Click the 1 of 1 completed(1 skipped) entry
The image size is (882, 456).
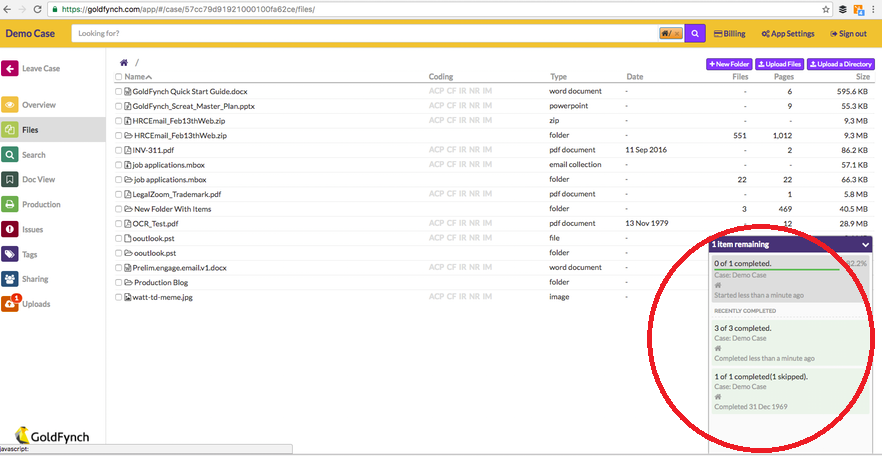click(791, 391)
